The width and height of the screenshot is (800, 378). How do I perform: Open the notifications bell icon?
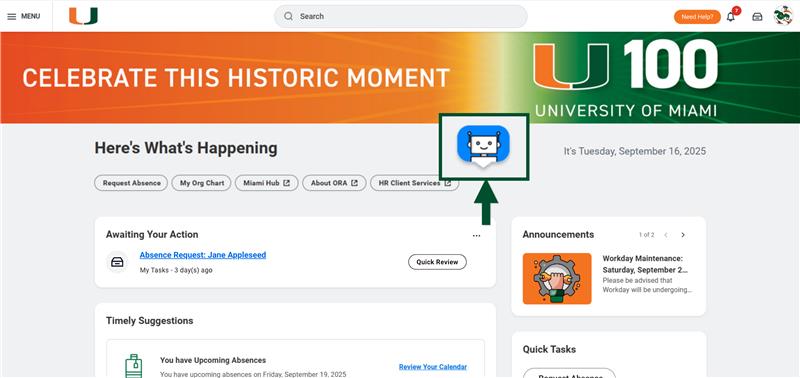[731, 17]
